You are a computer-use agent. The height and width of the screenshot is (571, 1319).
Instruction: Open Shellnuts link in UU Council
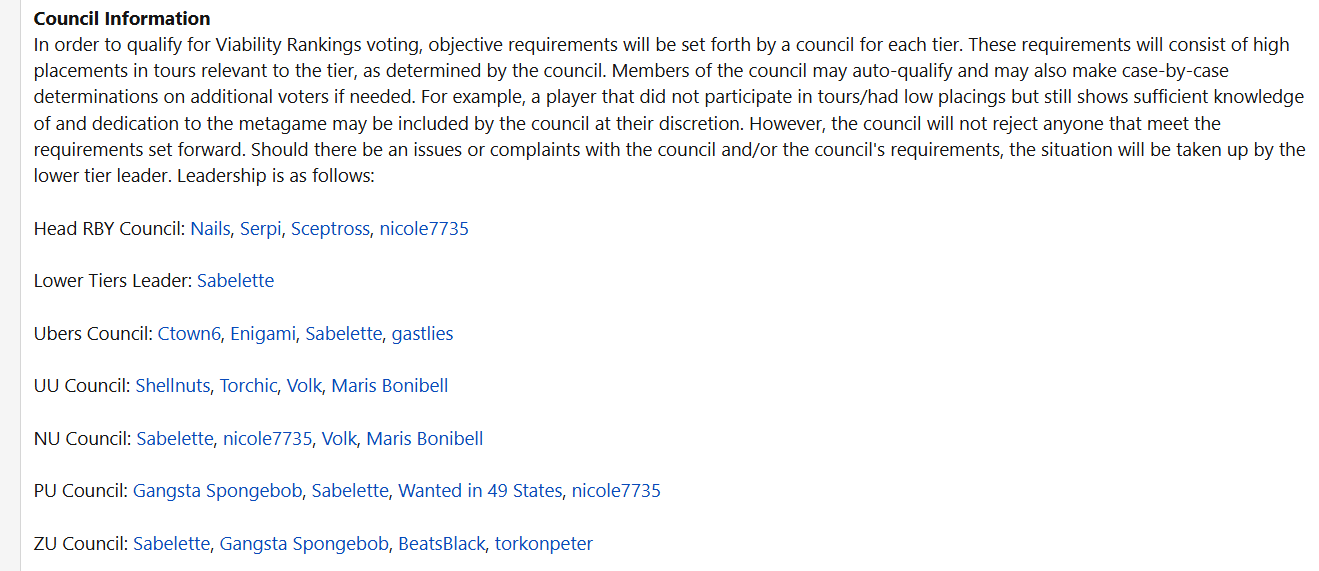(x=173, y=385)
